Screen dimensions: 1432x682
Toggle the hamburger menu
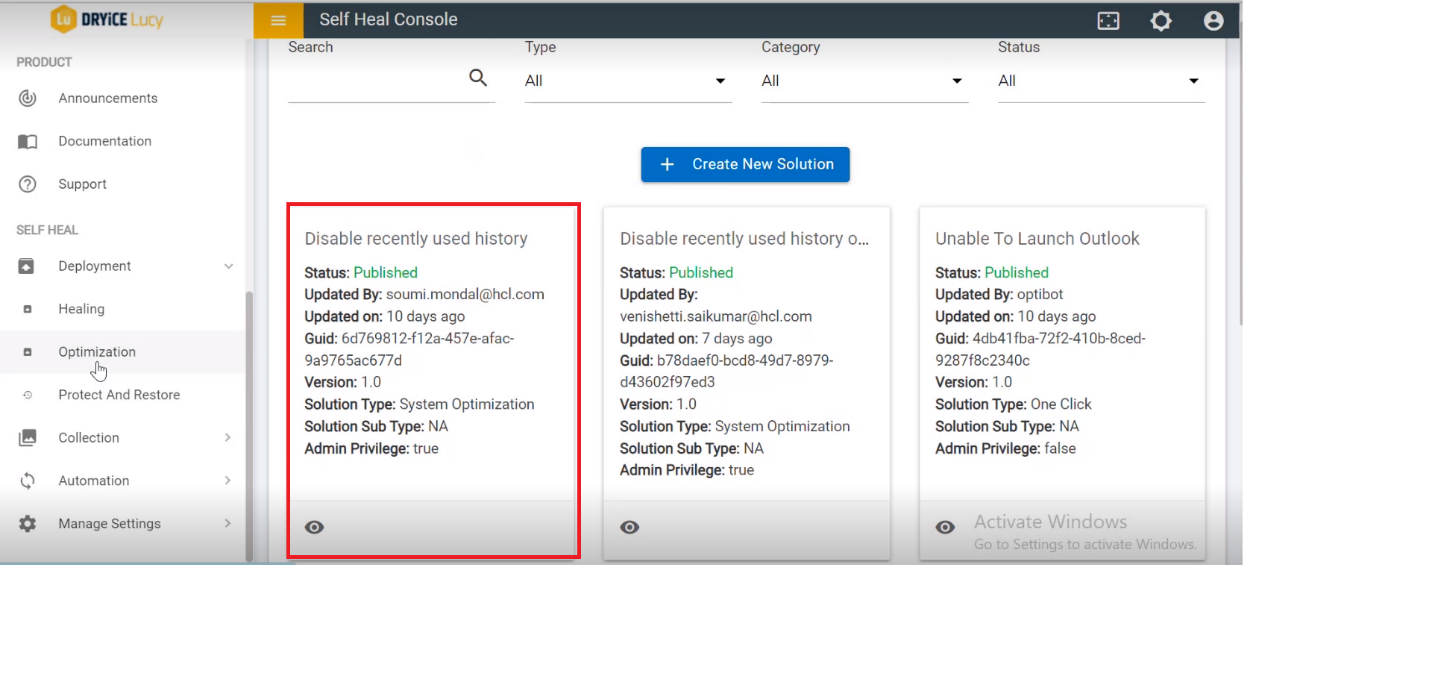point(278,19)
